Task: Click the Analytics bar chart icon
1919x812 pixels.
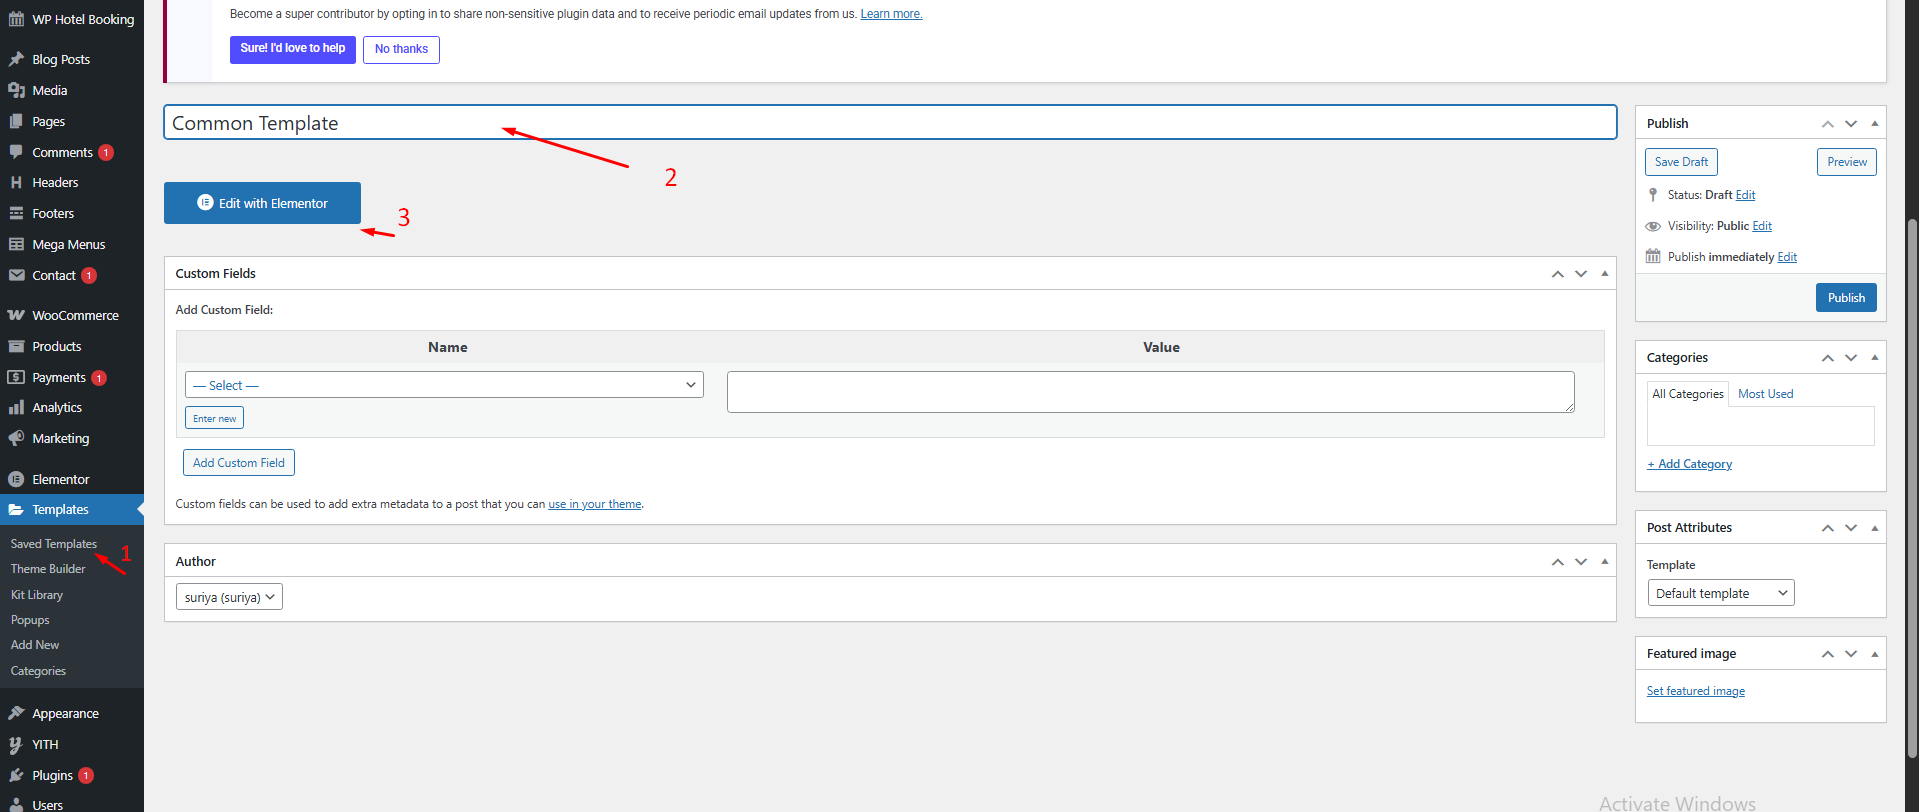Action: (16, 407)
